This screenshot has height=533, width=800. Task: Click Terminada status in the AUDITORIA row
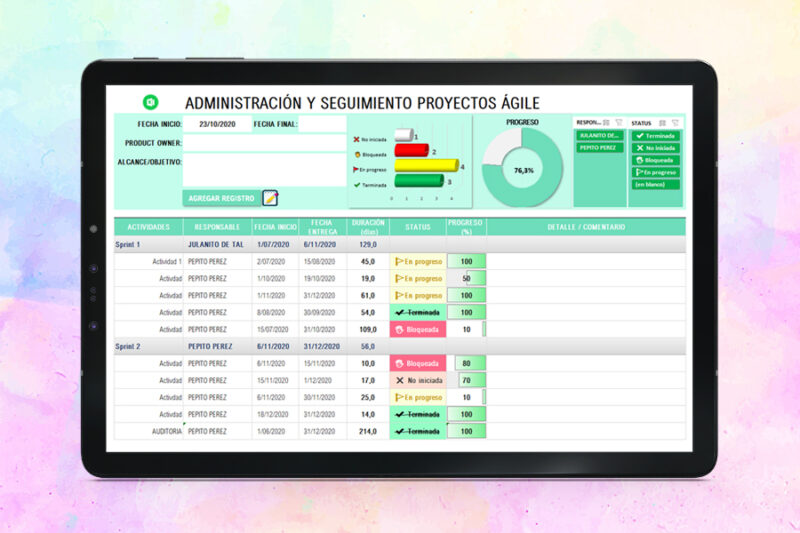click(418, 432)
